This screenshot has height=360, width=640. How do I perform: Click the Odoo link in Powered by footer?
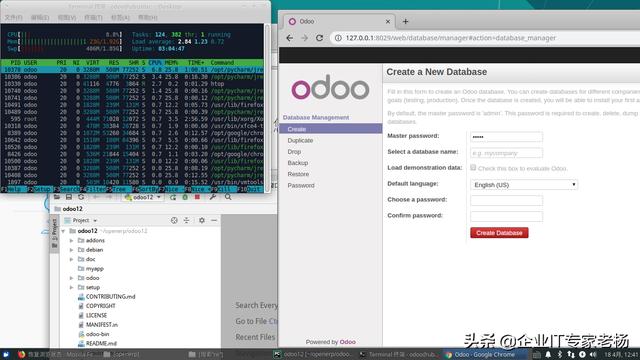click(347, 342)
